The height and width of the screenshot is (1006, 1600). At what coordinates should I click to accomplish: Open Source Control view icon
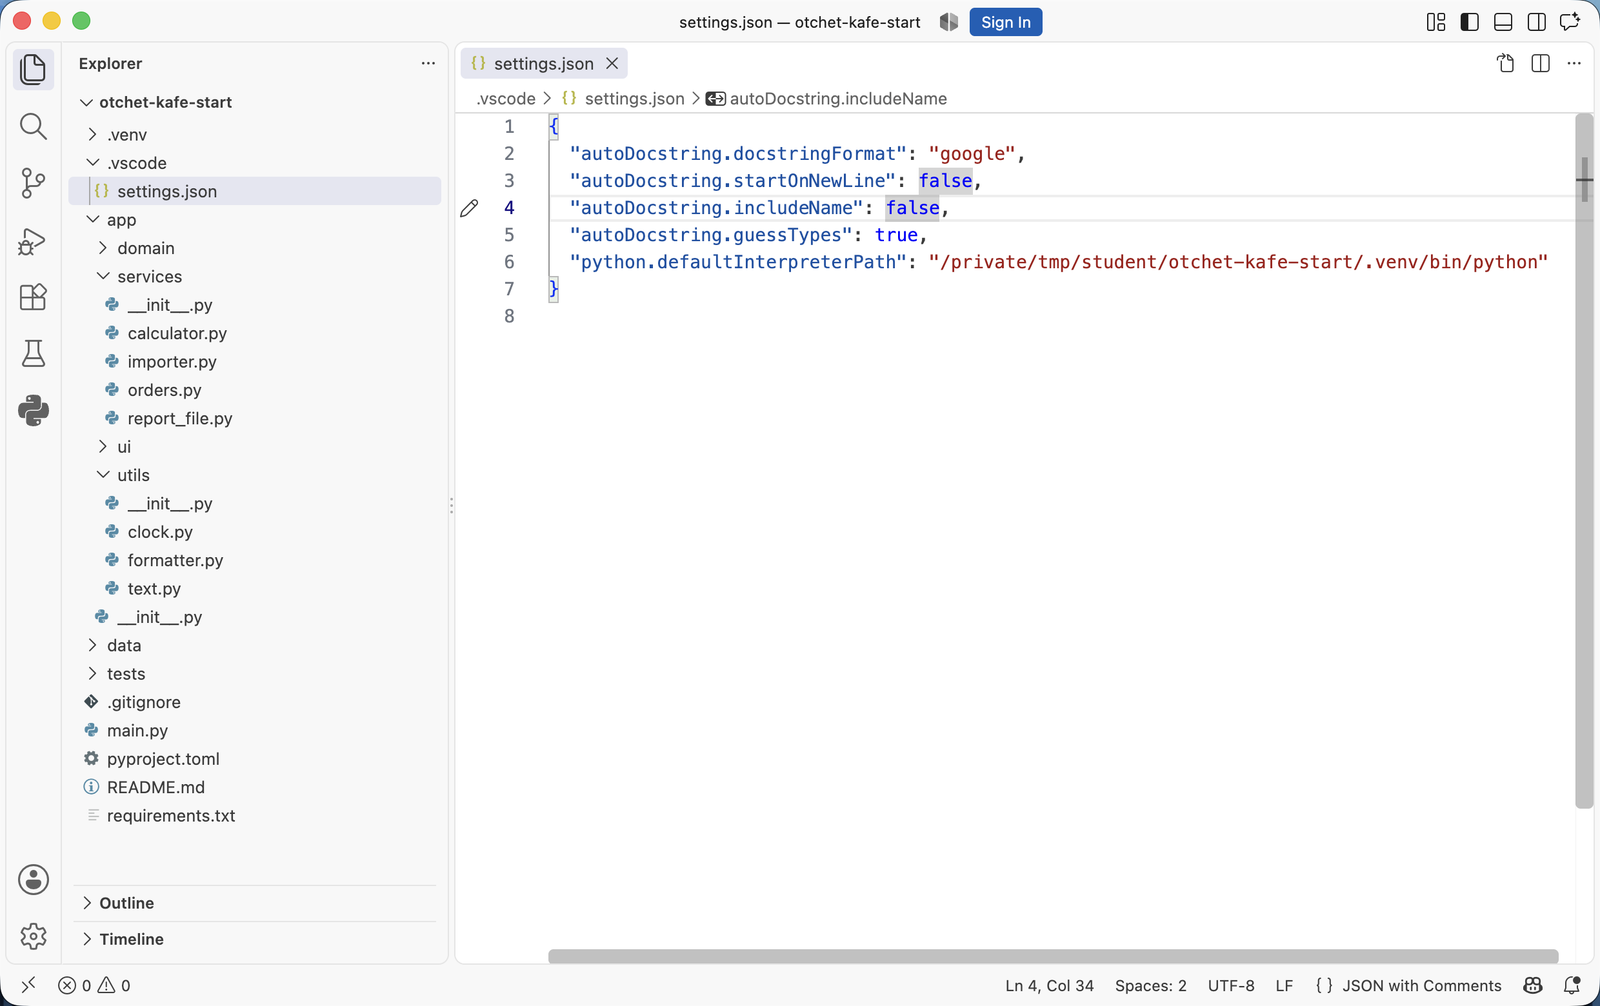tap(33, 183)
